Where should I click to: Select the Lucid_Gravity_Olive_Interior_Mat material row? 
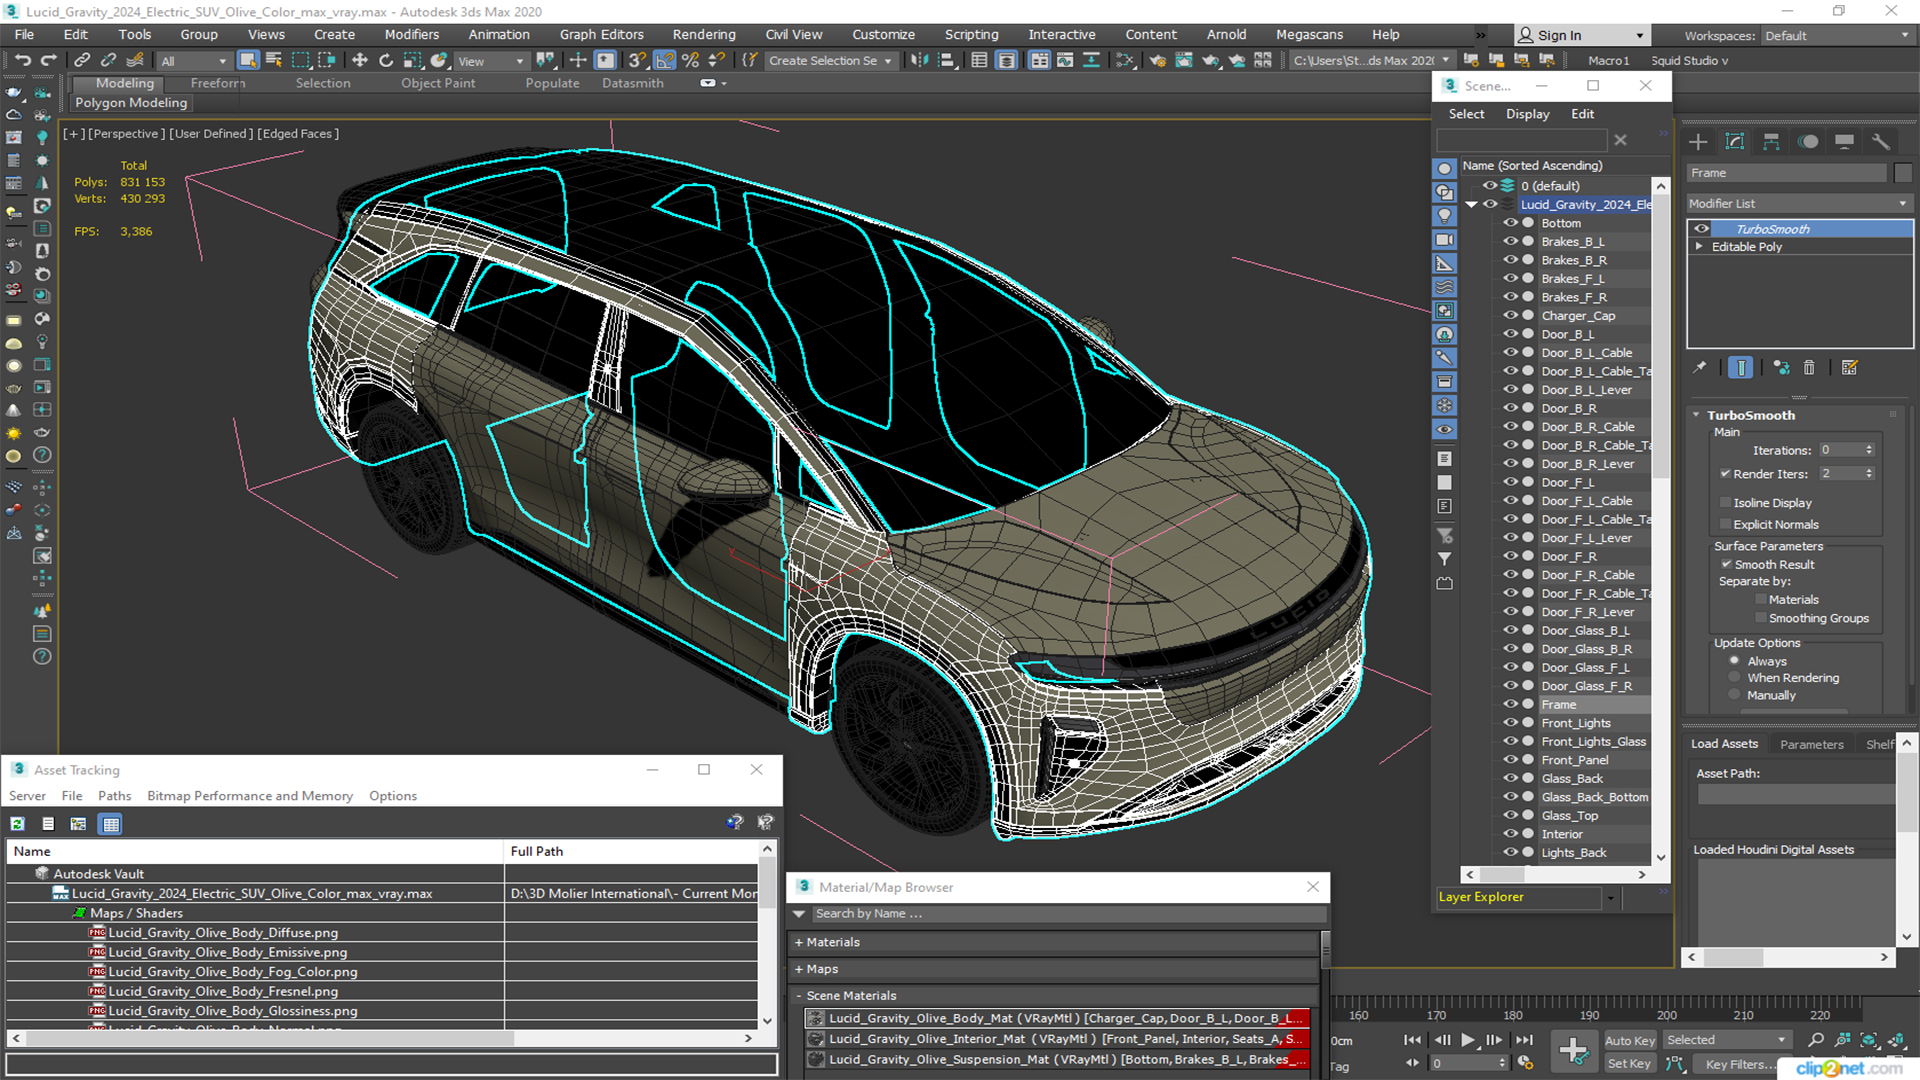coord(1057,1039)
